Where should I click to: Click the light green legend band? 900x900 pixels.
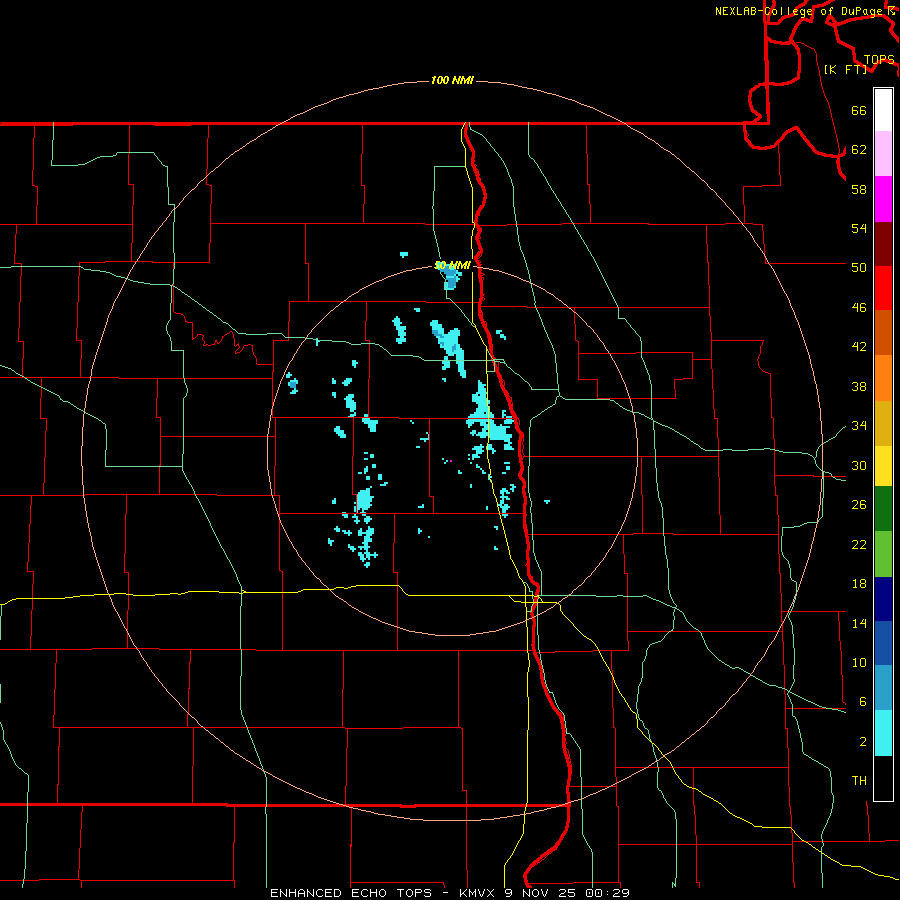click(883, 554)
